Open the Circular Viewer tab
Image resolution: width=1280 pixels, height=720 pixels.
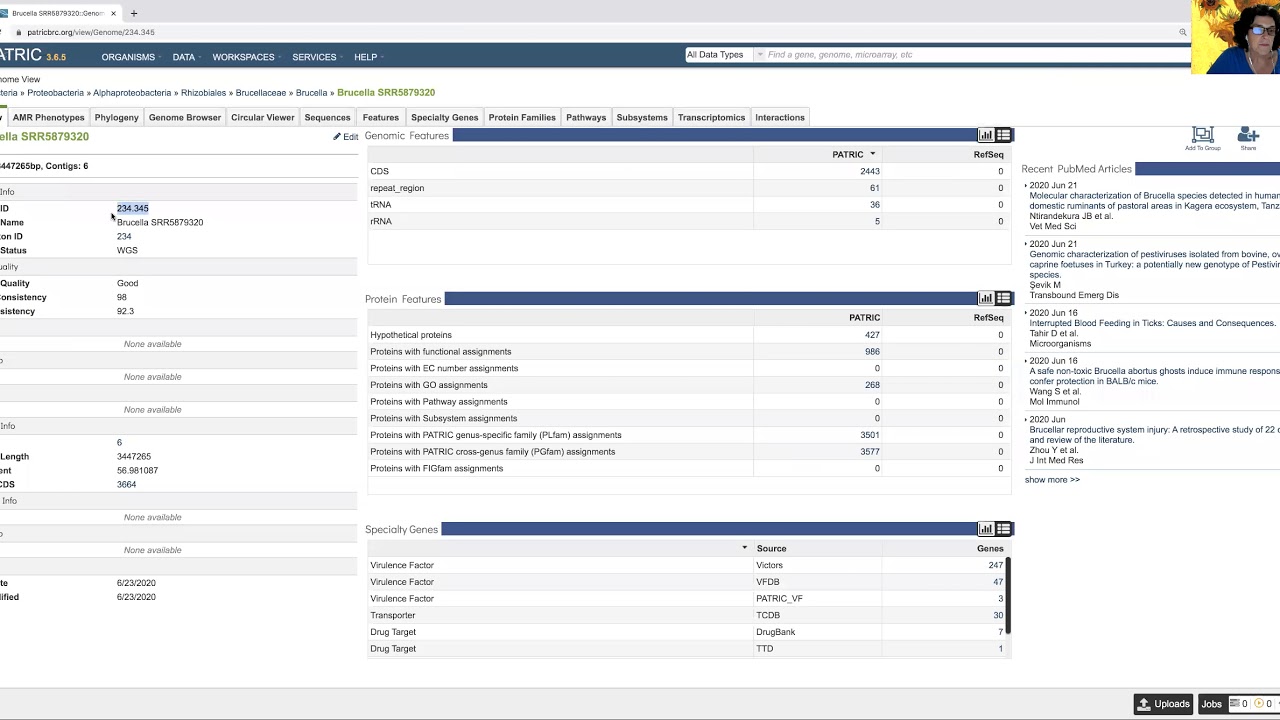coord(262,117)
